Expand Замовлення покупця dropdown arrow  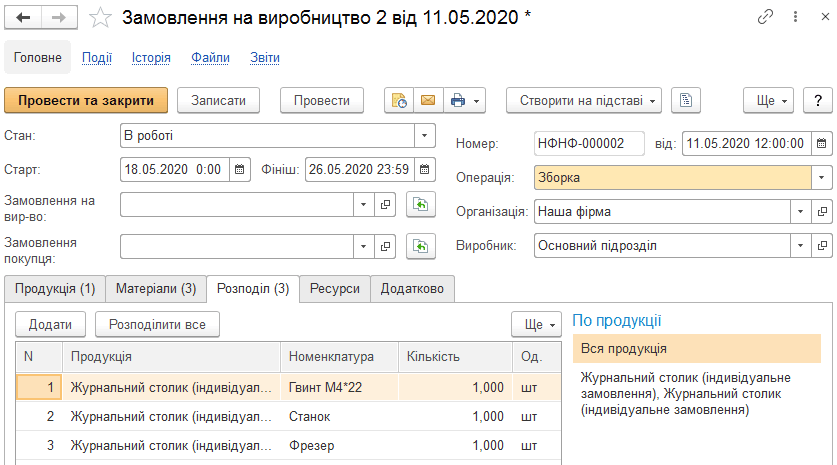tap(364, 247)
